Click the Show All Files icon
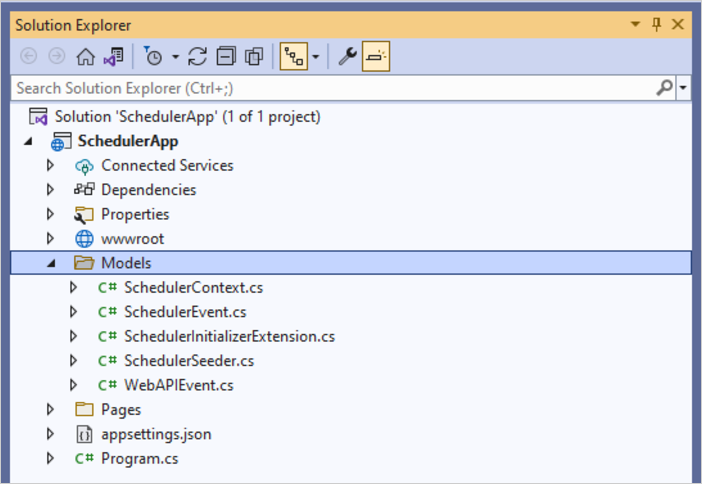The width and height of the screenshot is (702, 484). [x=254, y=57]
